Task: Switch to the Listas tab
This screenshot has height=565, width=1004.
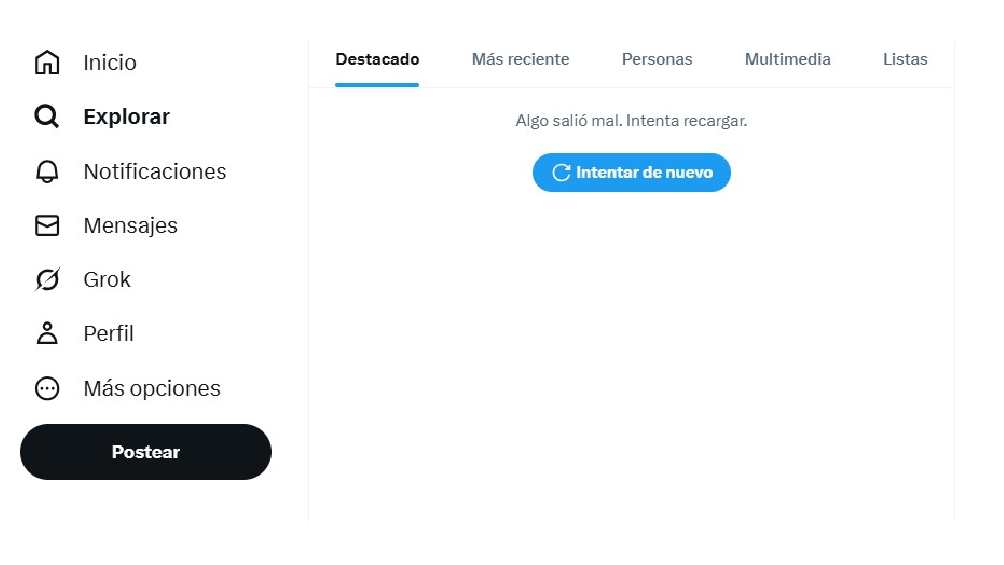Action: click(905, 60)
